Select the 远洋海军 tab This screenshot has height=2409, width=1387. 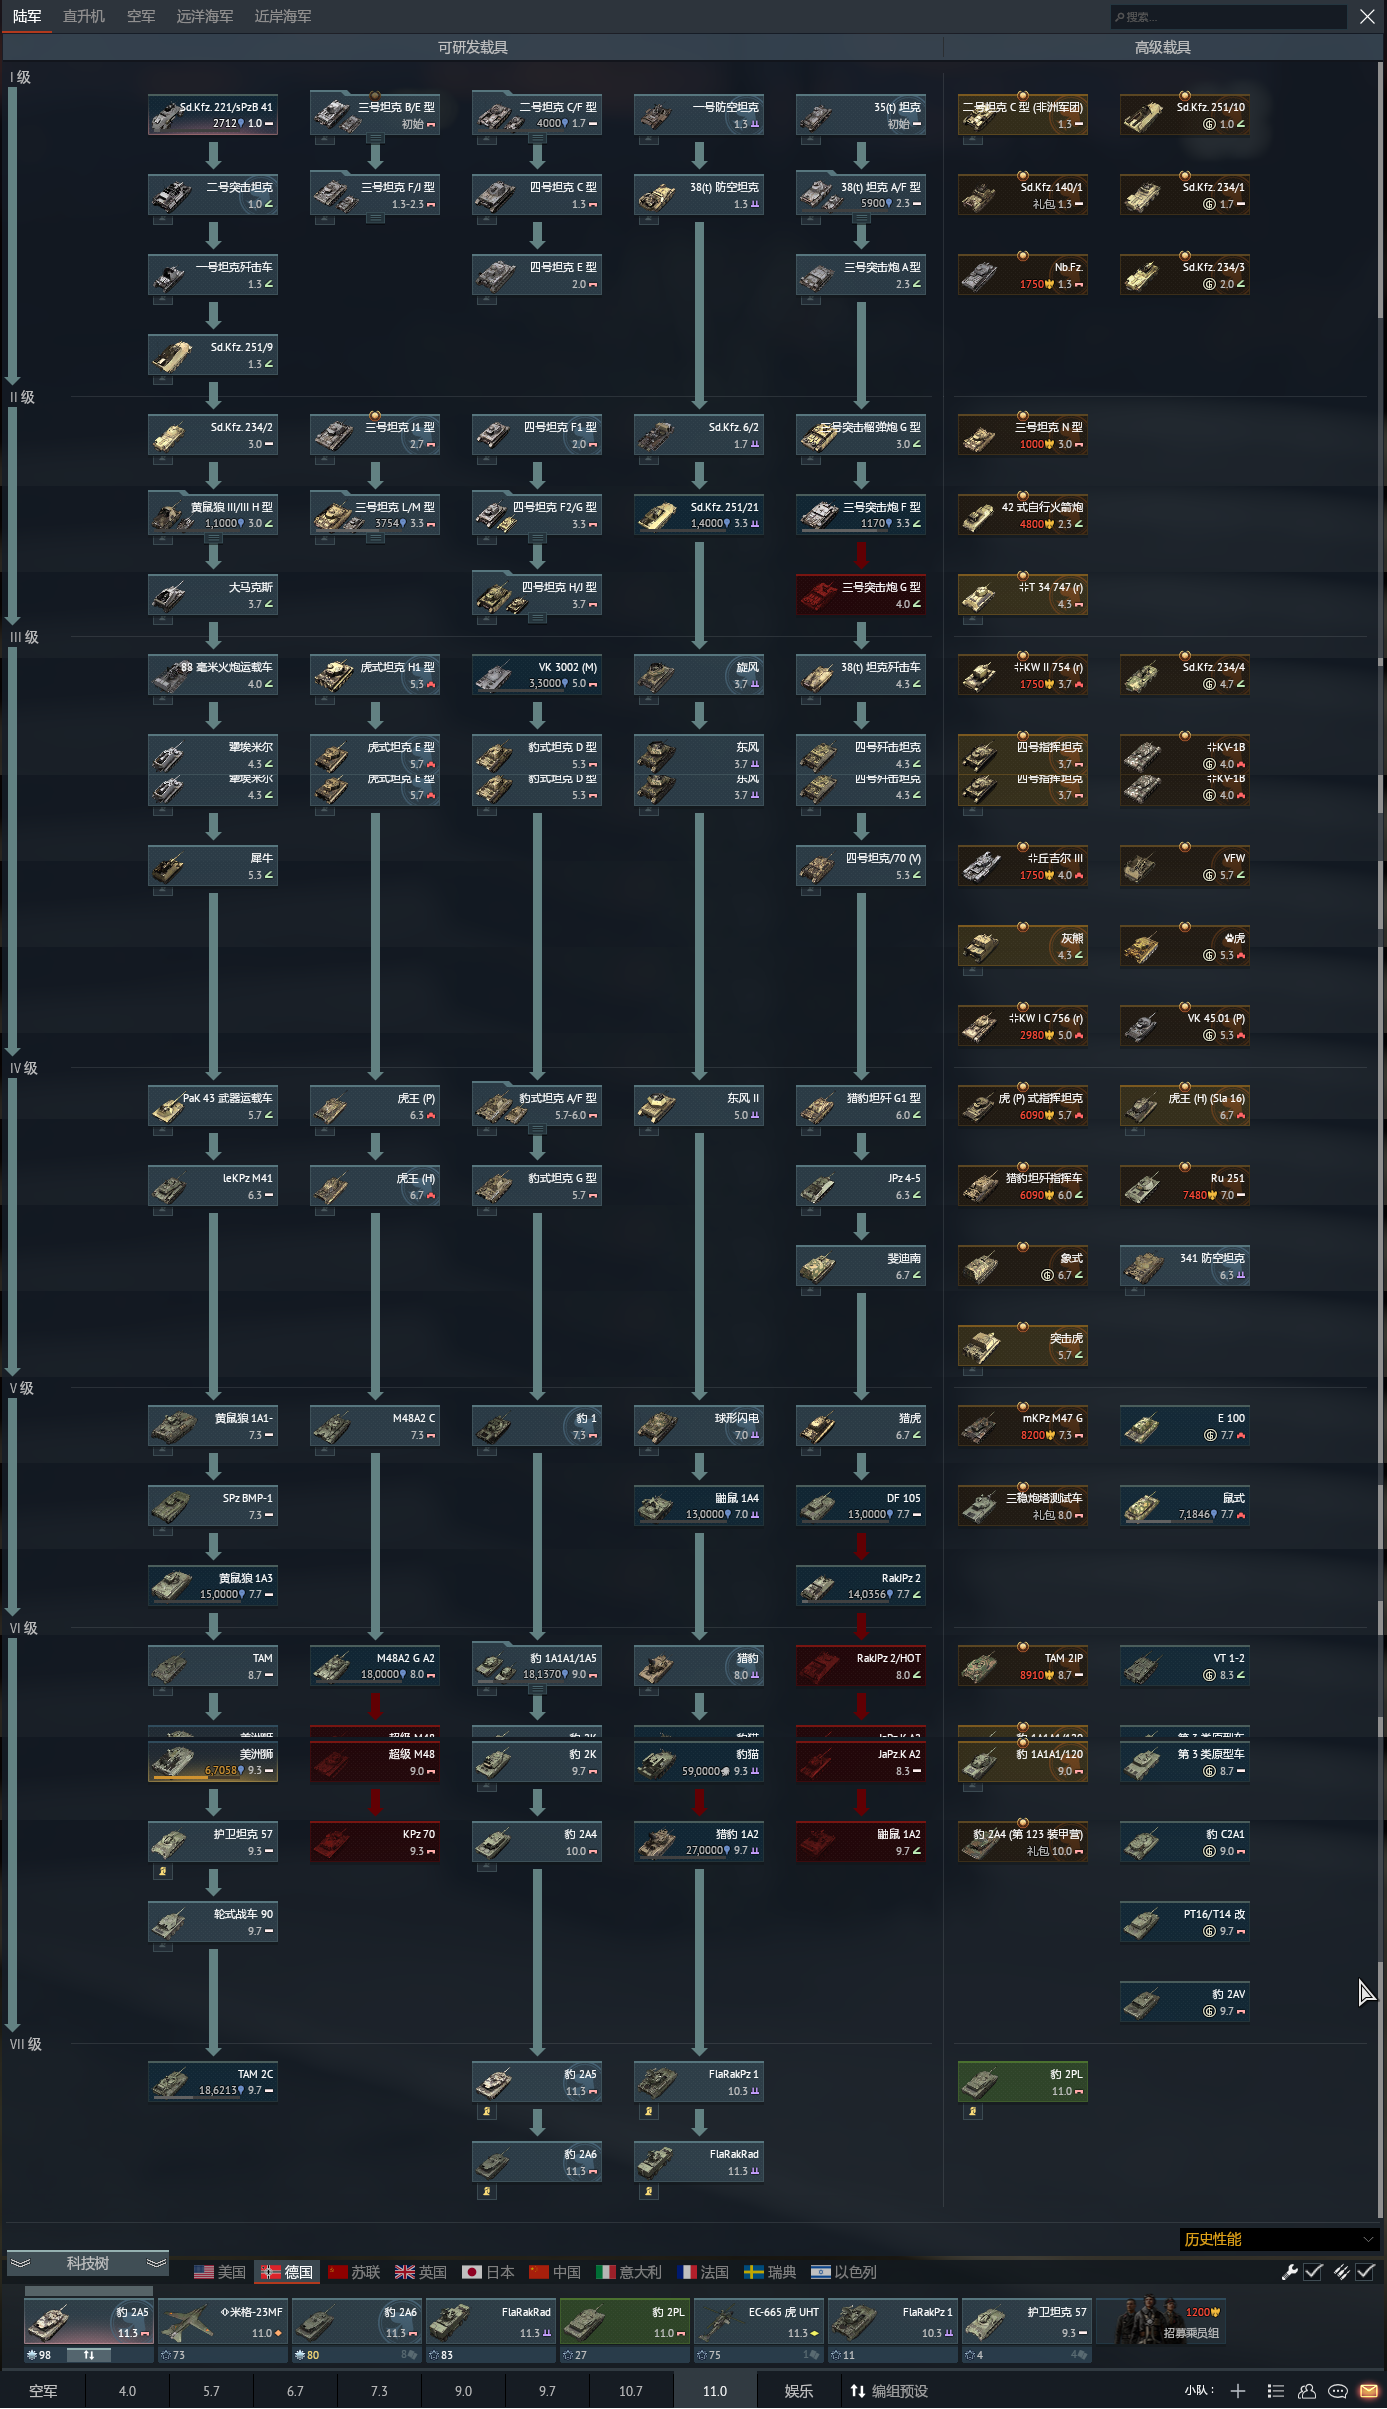coord(205,16)
